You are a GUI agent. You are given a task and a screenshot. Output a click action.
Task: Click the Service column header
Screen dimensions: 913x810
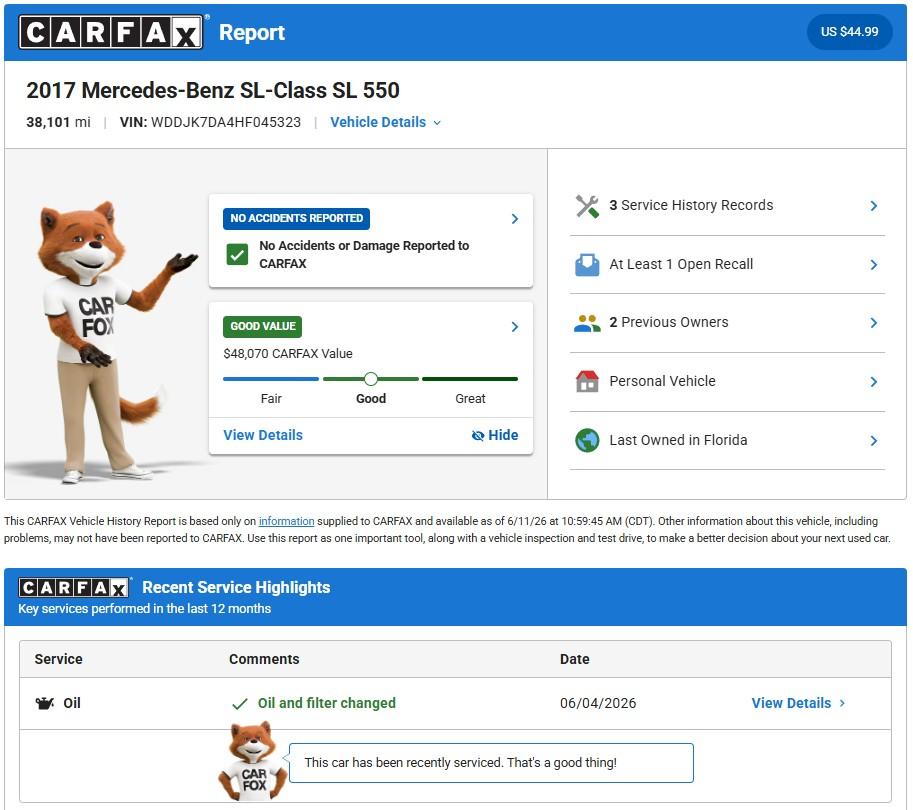(x=58, y=659)
